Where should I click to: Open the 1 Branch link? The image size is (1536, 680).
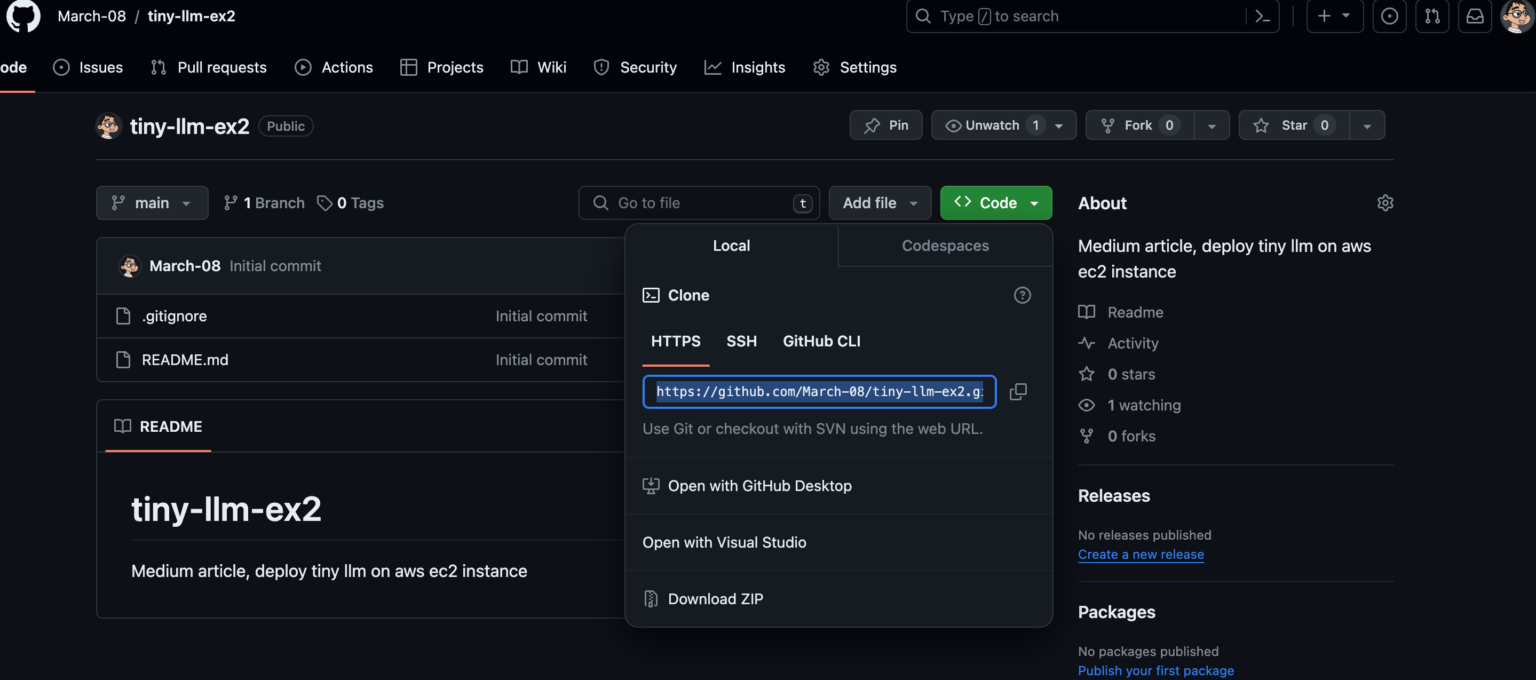[264, 203]
